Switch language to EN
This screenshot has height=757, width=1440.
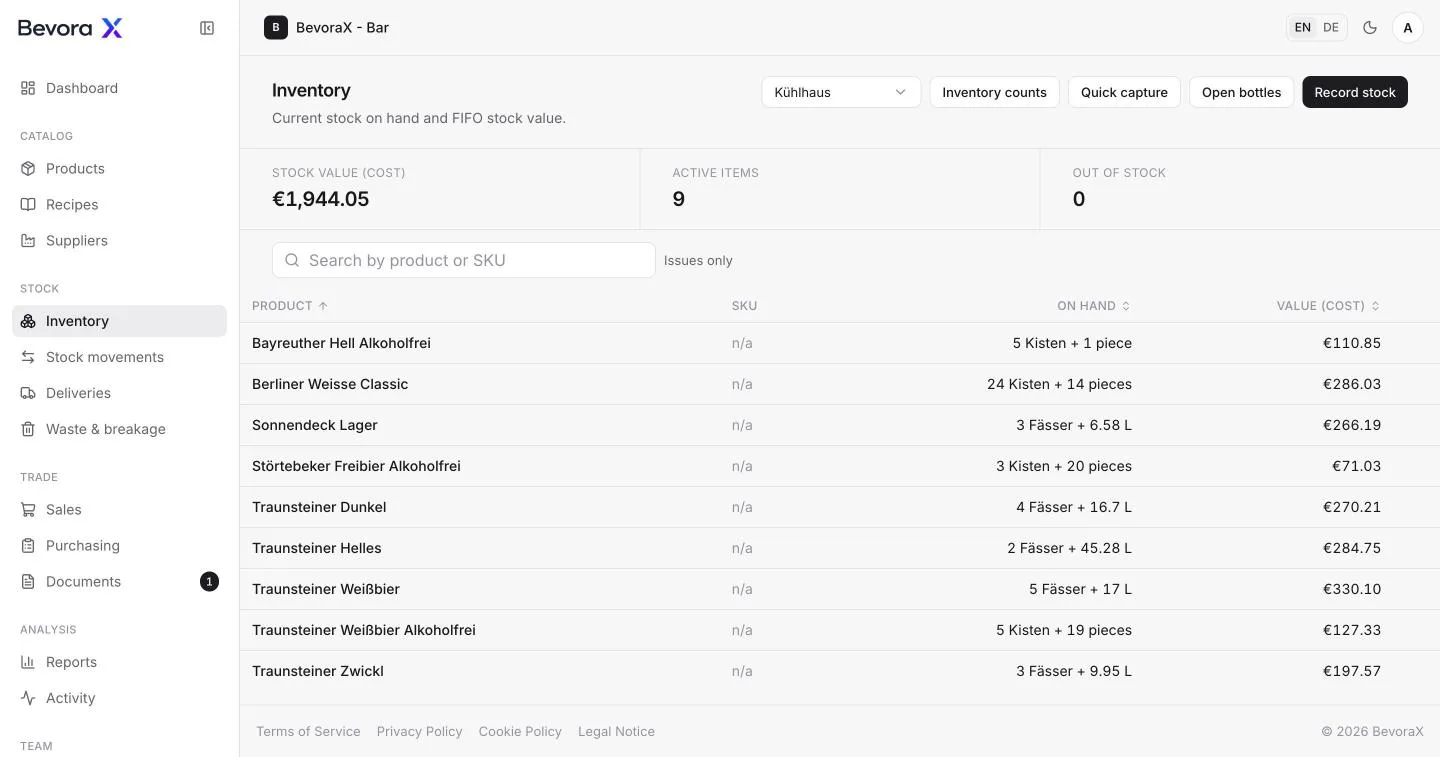pyautogui.click(x=1303, y=28)
